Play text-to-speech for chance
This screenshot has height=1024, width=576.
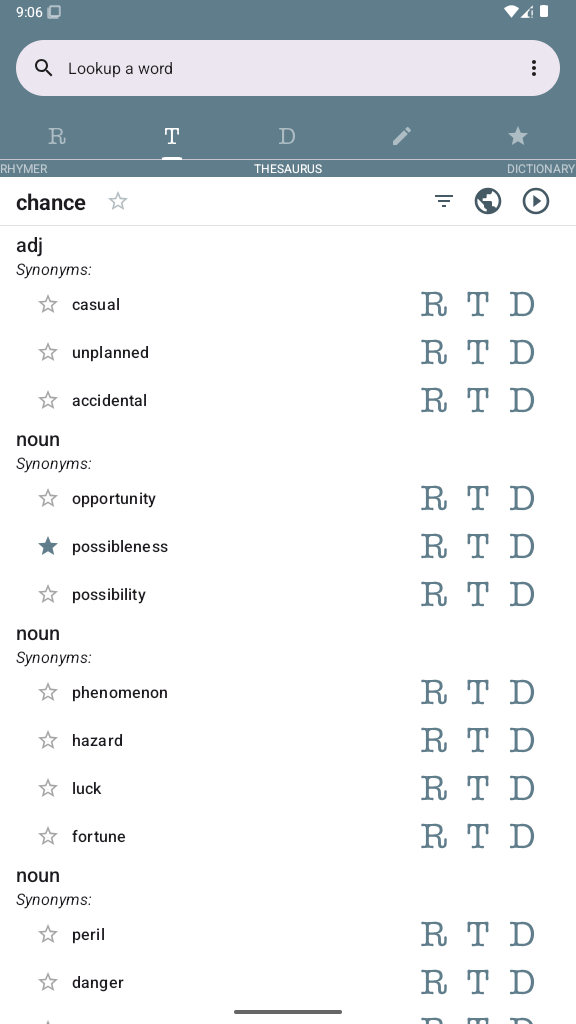pyautogui.click(x=536, y=201)
